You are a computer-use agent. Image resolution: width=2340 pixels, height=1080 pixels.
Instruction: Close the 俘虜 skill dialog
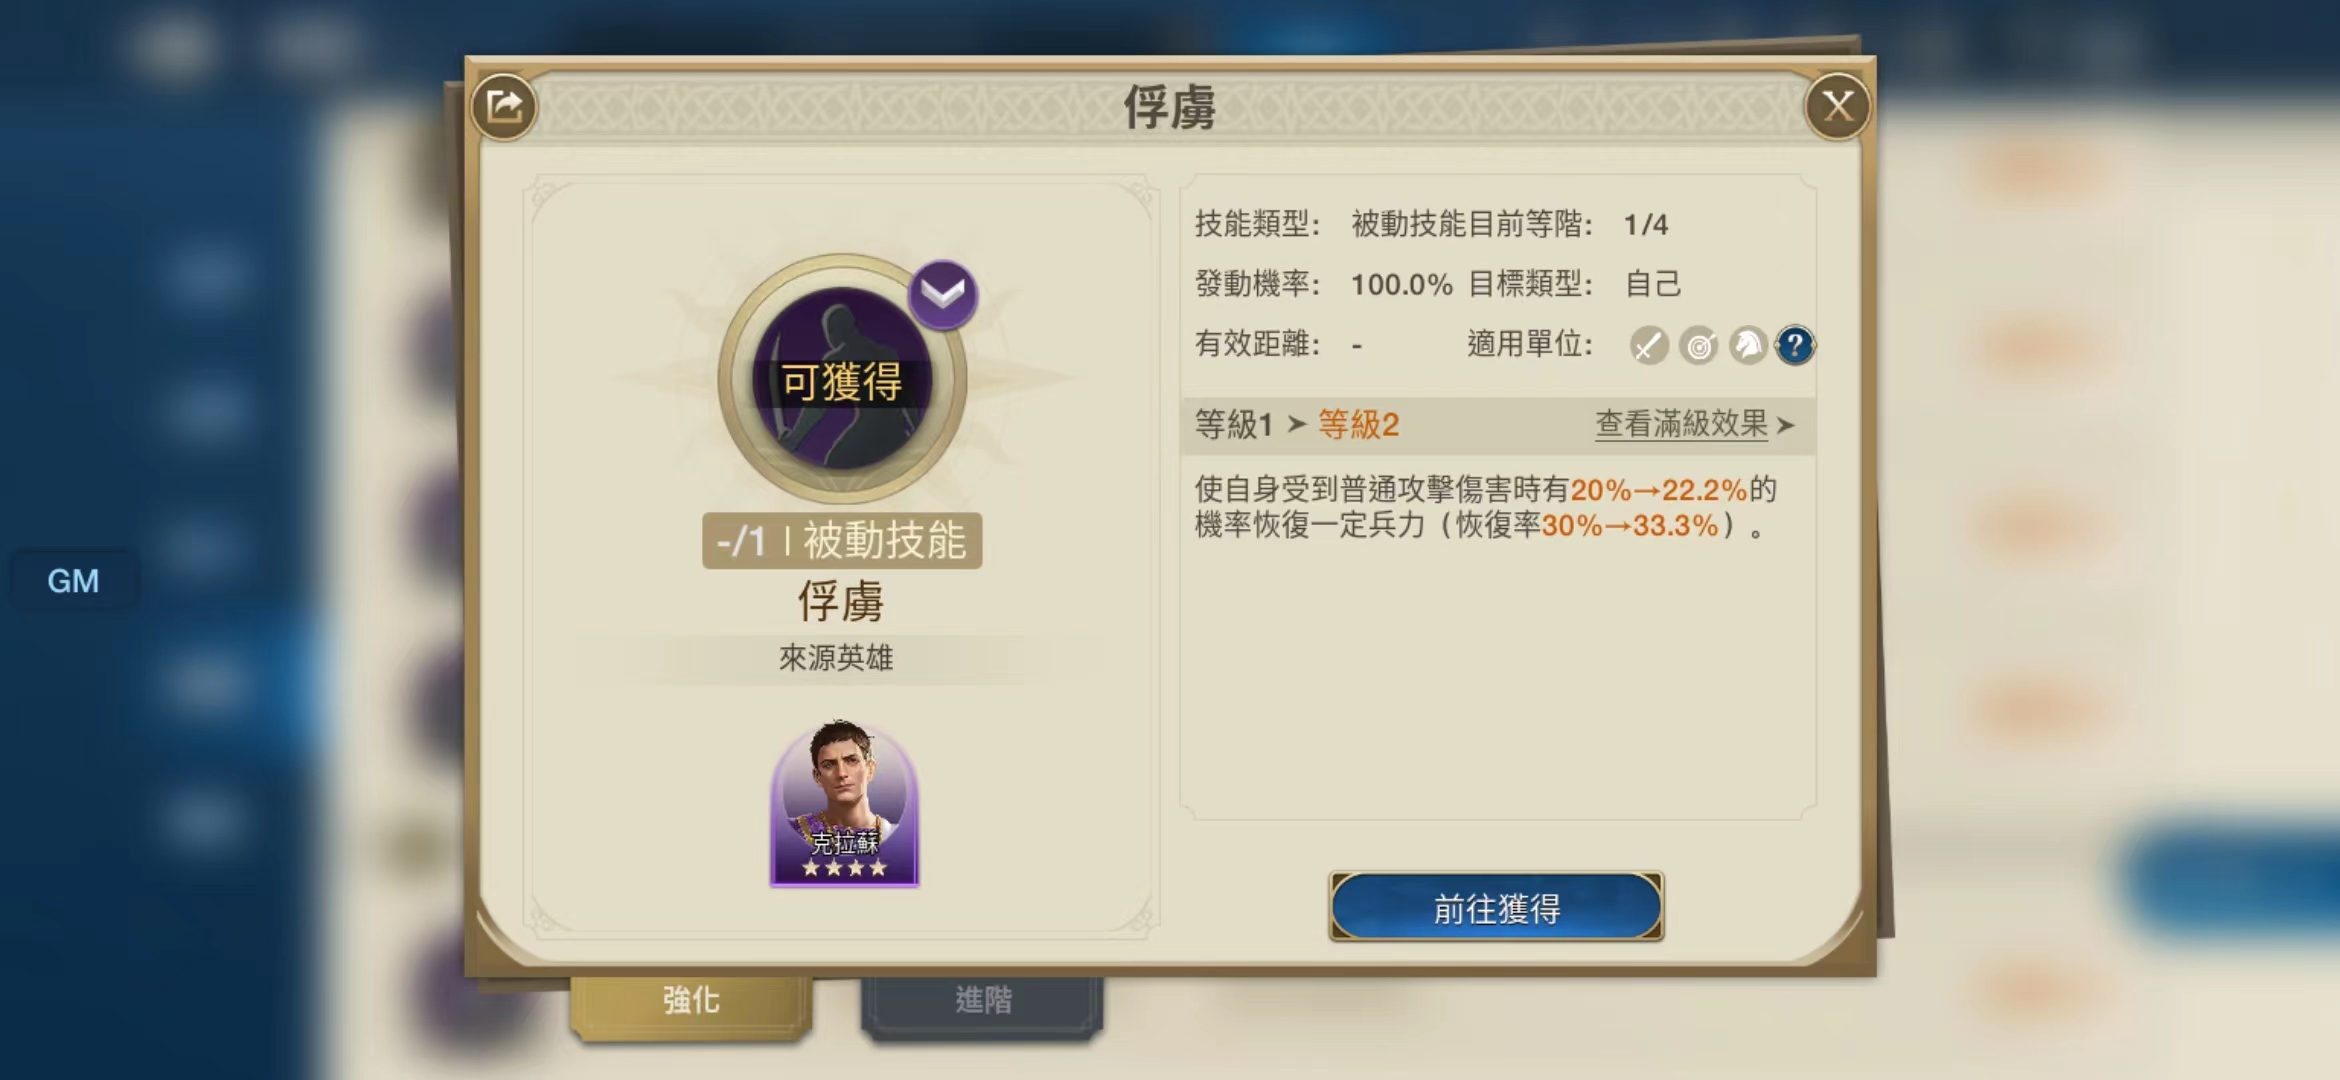[x=1837, y=106]
